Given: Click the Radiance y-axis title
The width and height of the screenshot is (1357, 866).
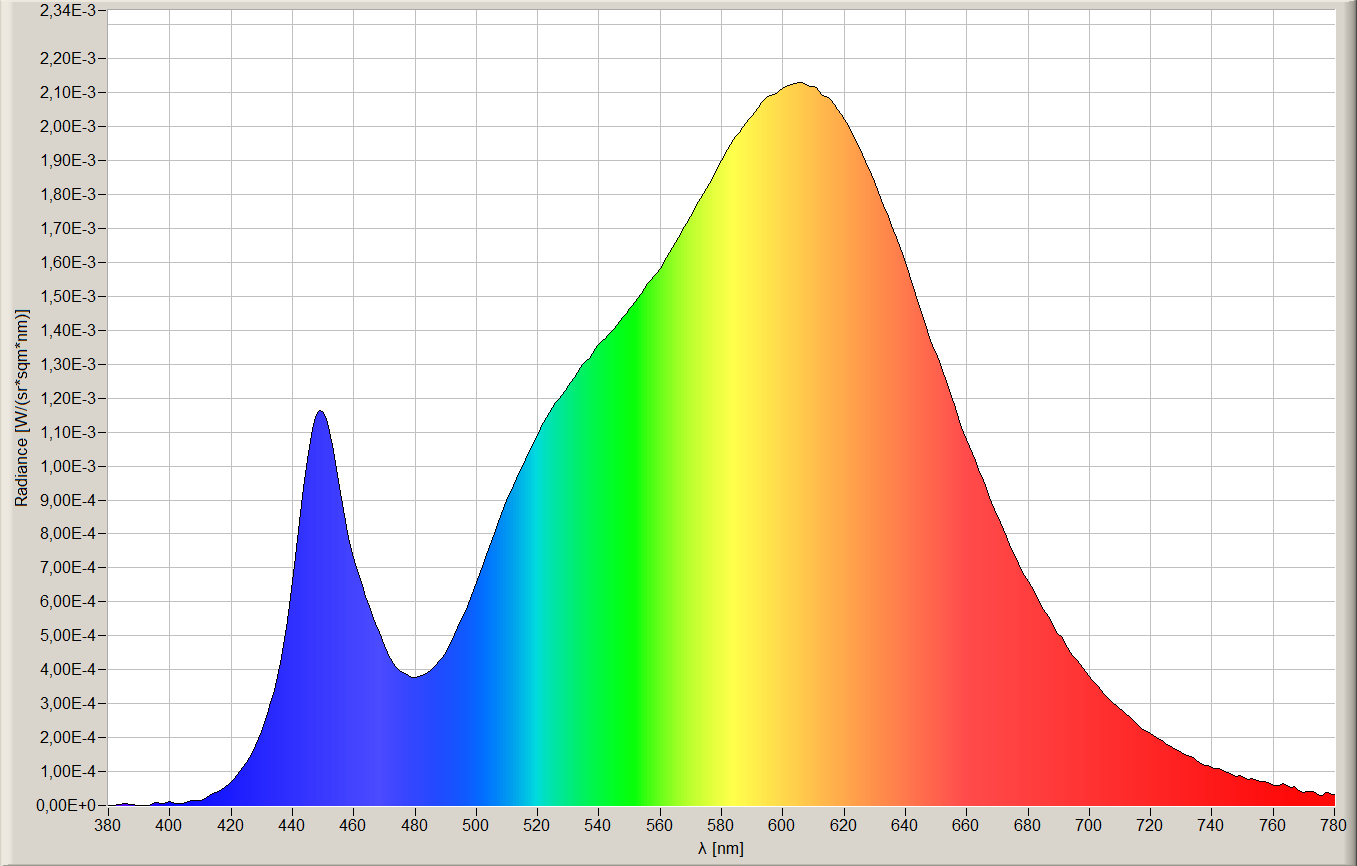Looking at the screenshot, I should (20, 407).
